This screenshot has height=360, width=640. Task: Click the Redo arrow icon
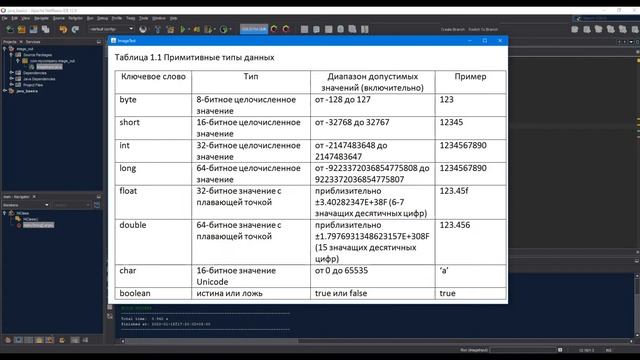[75, 29]
